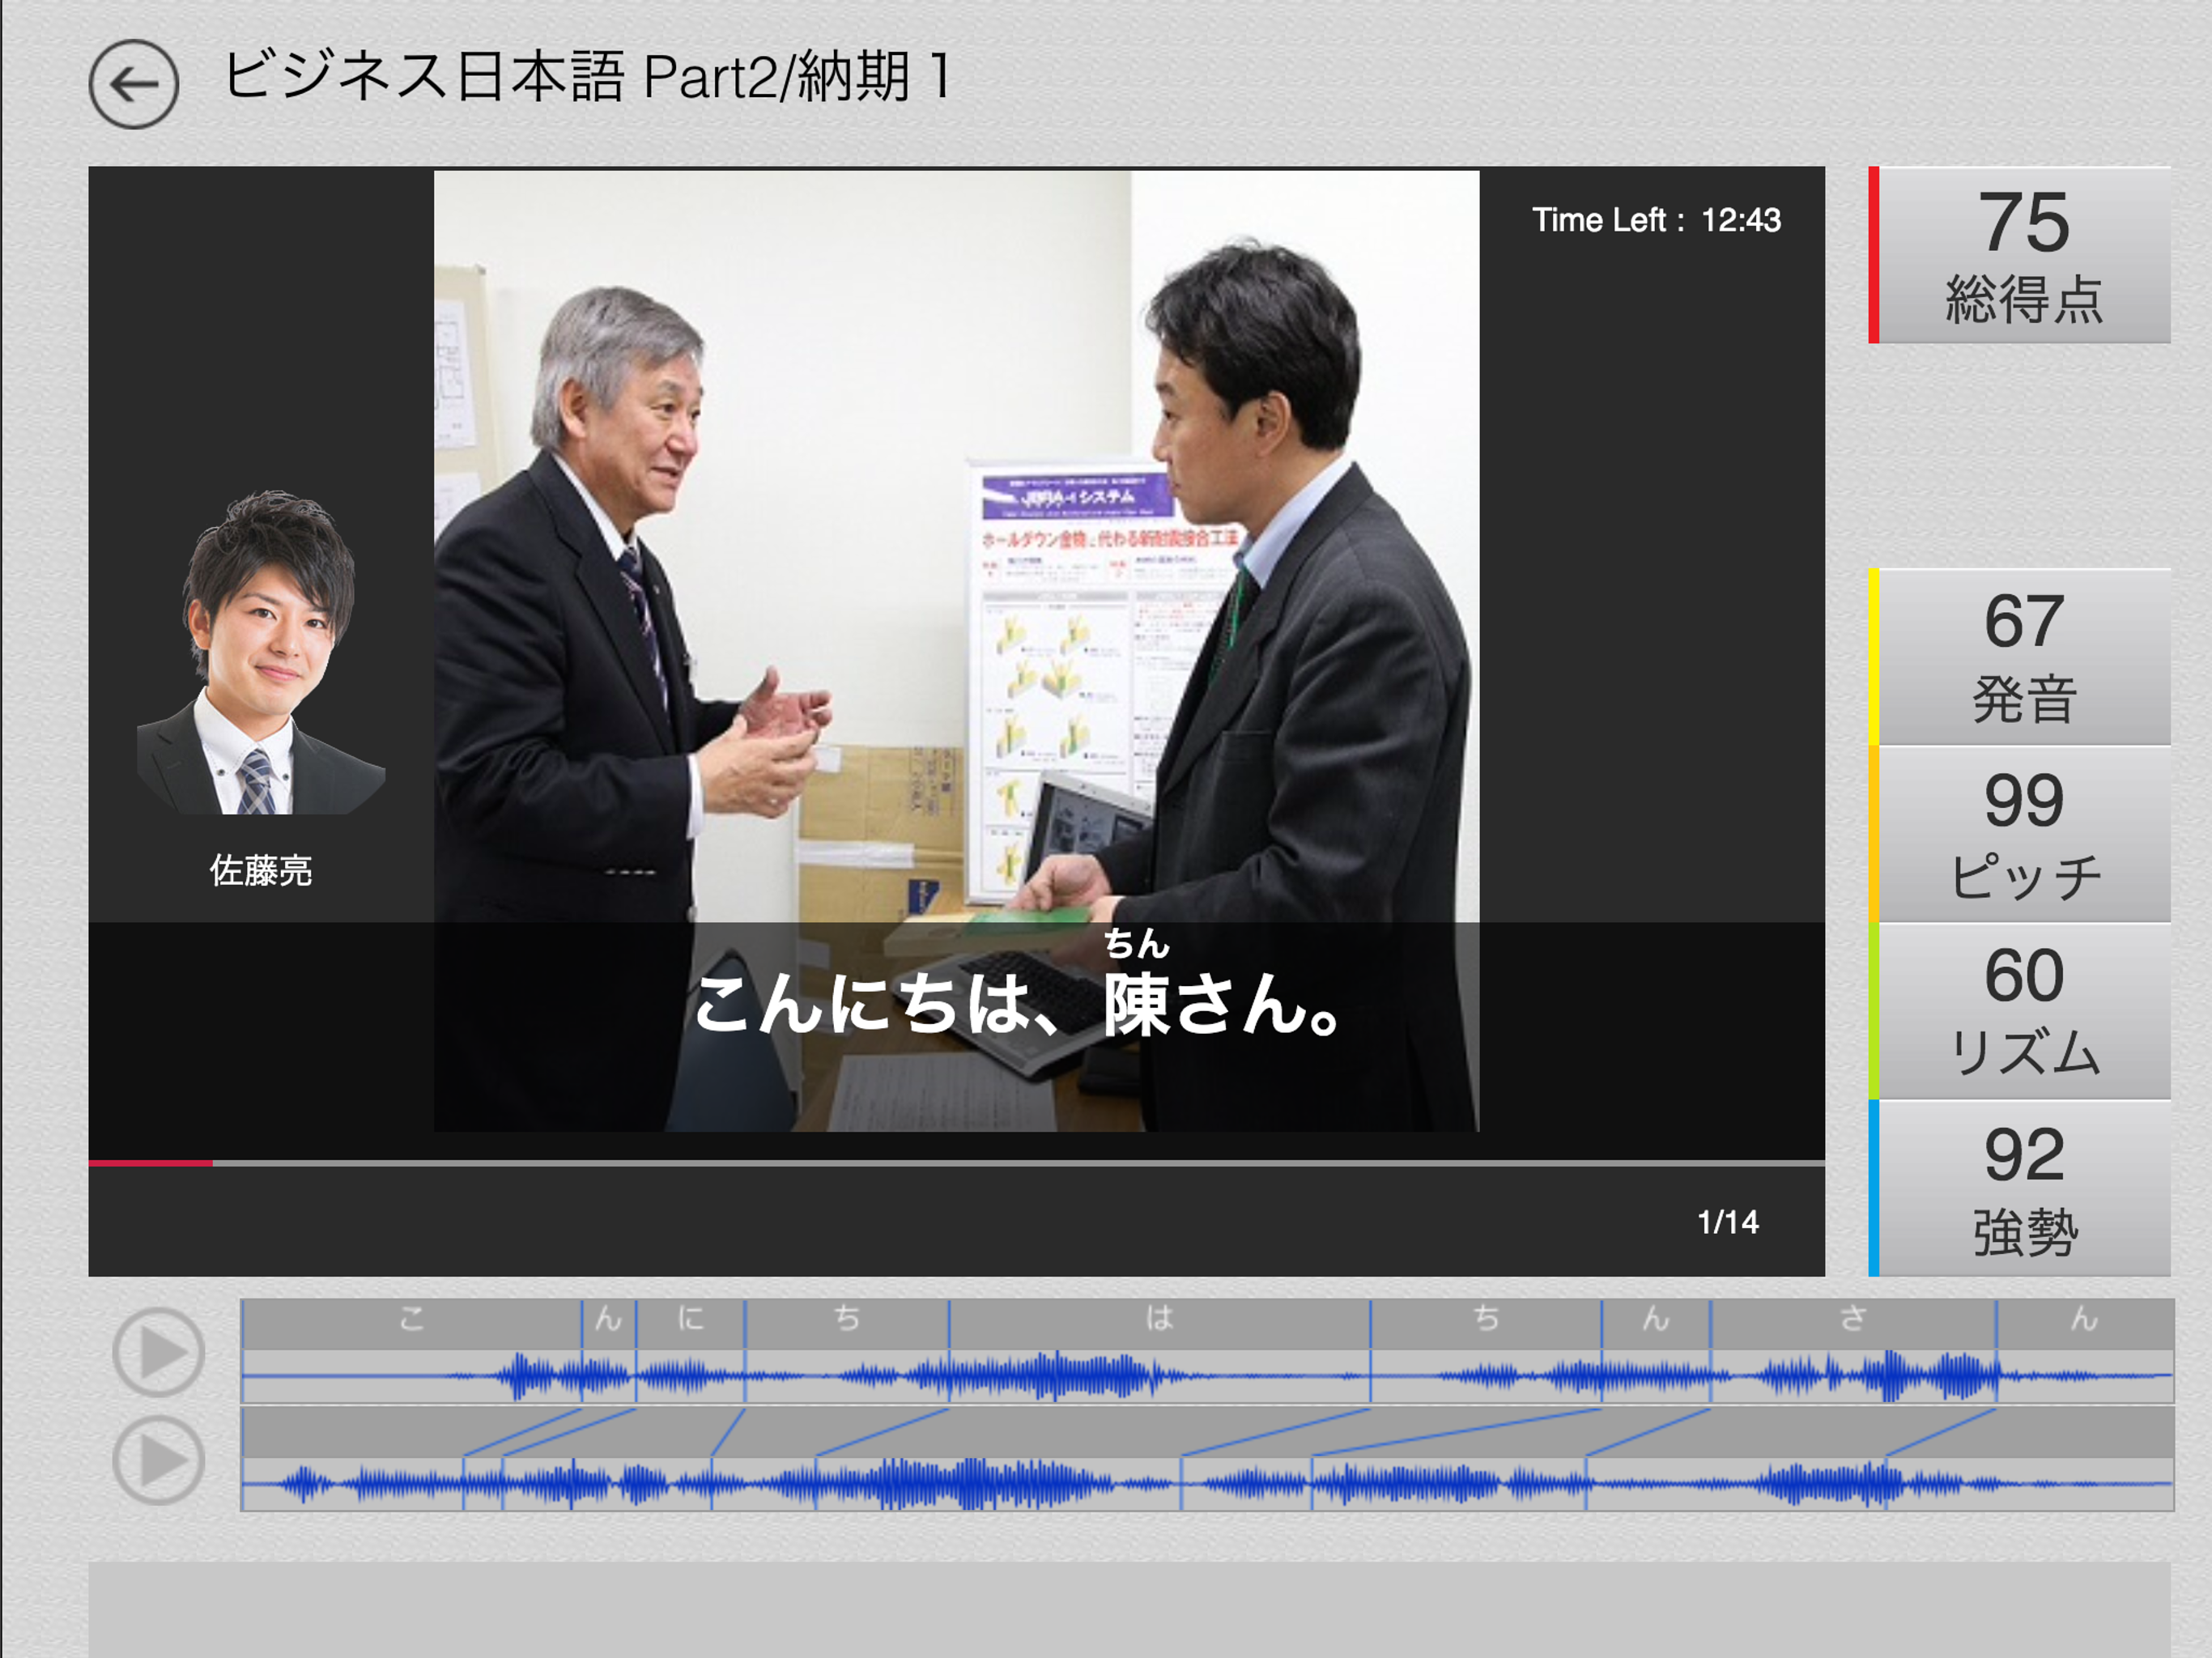Select the 発音 score tile
The height and width of the screenshot is (1658, 2212).
point(2022,657)
